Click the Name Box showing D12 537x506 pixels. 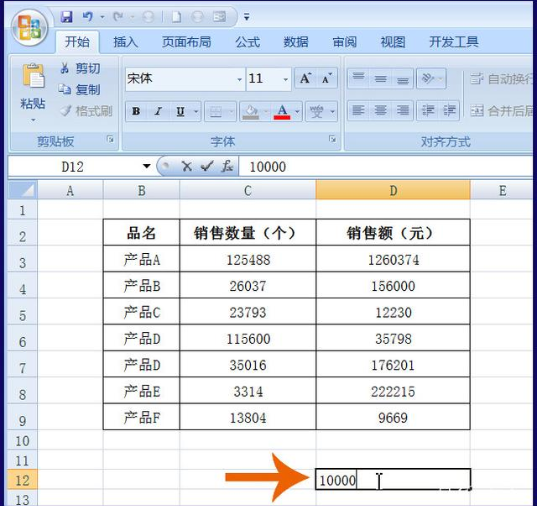[73, 167]
